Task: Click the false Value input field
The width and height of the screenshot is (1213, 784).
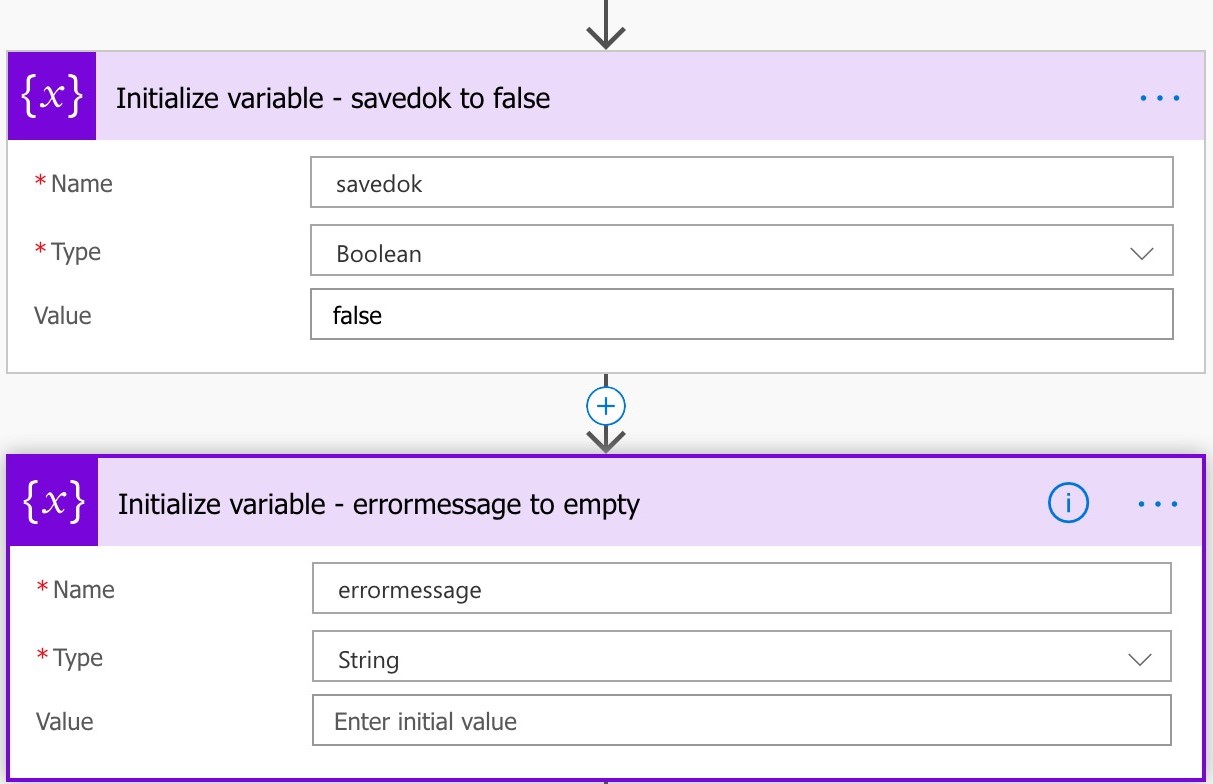Action: click(742, 314)
